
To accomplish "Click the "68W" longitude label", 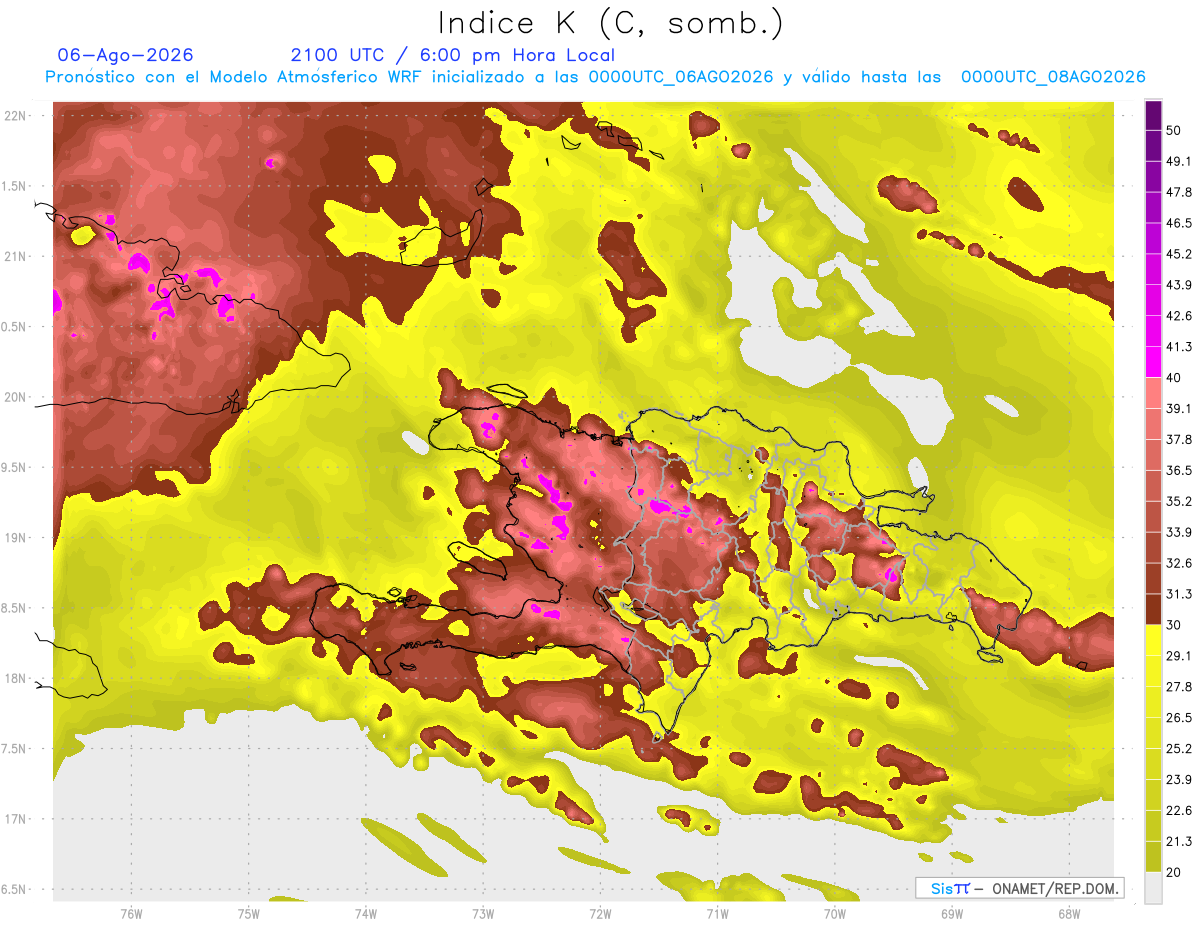I will (1069, 914).
